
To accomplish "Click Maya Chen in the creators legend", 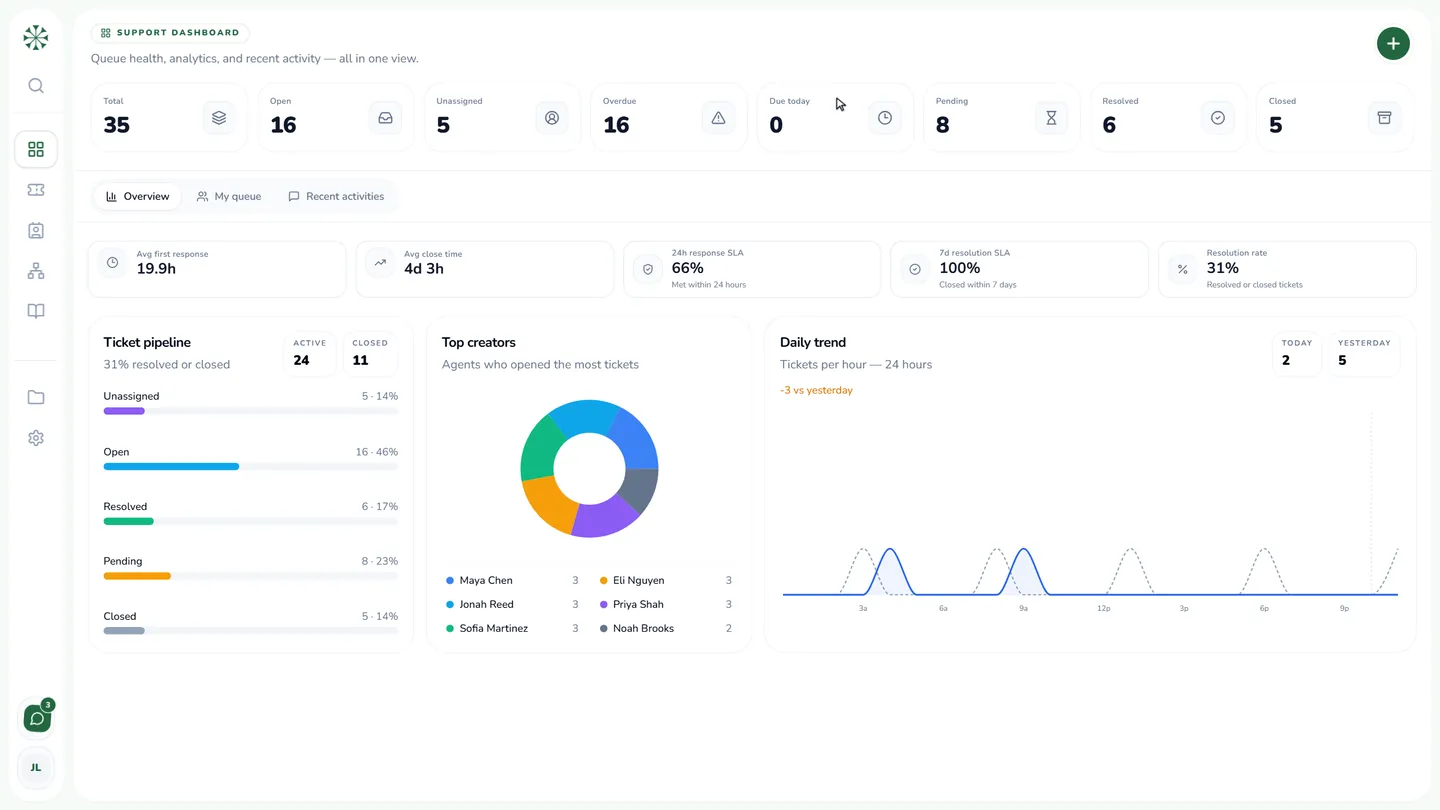I will [512, 581].
